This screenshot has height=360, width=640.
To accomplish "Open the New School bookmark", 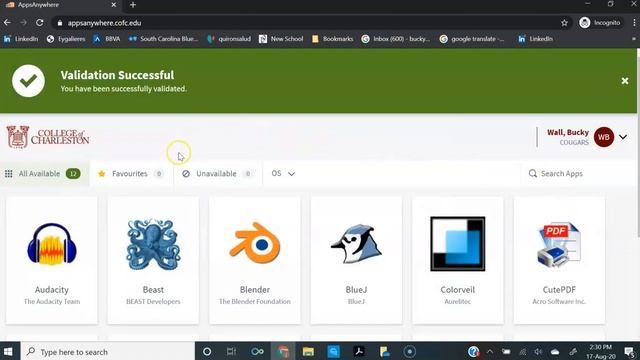I will point(281,39).
